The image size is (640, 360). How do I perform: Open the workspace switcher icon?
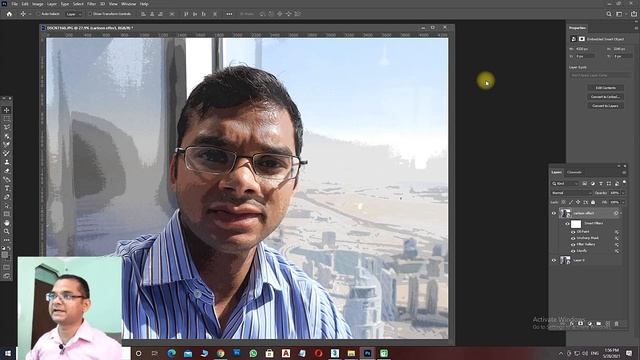tap(620, 14)
